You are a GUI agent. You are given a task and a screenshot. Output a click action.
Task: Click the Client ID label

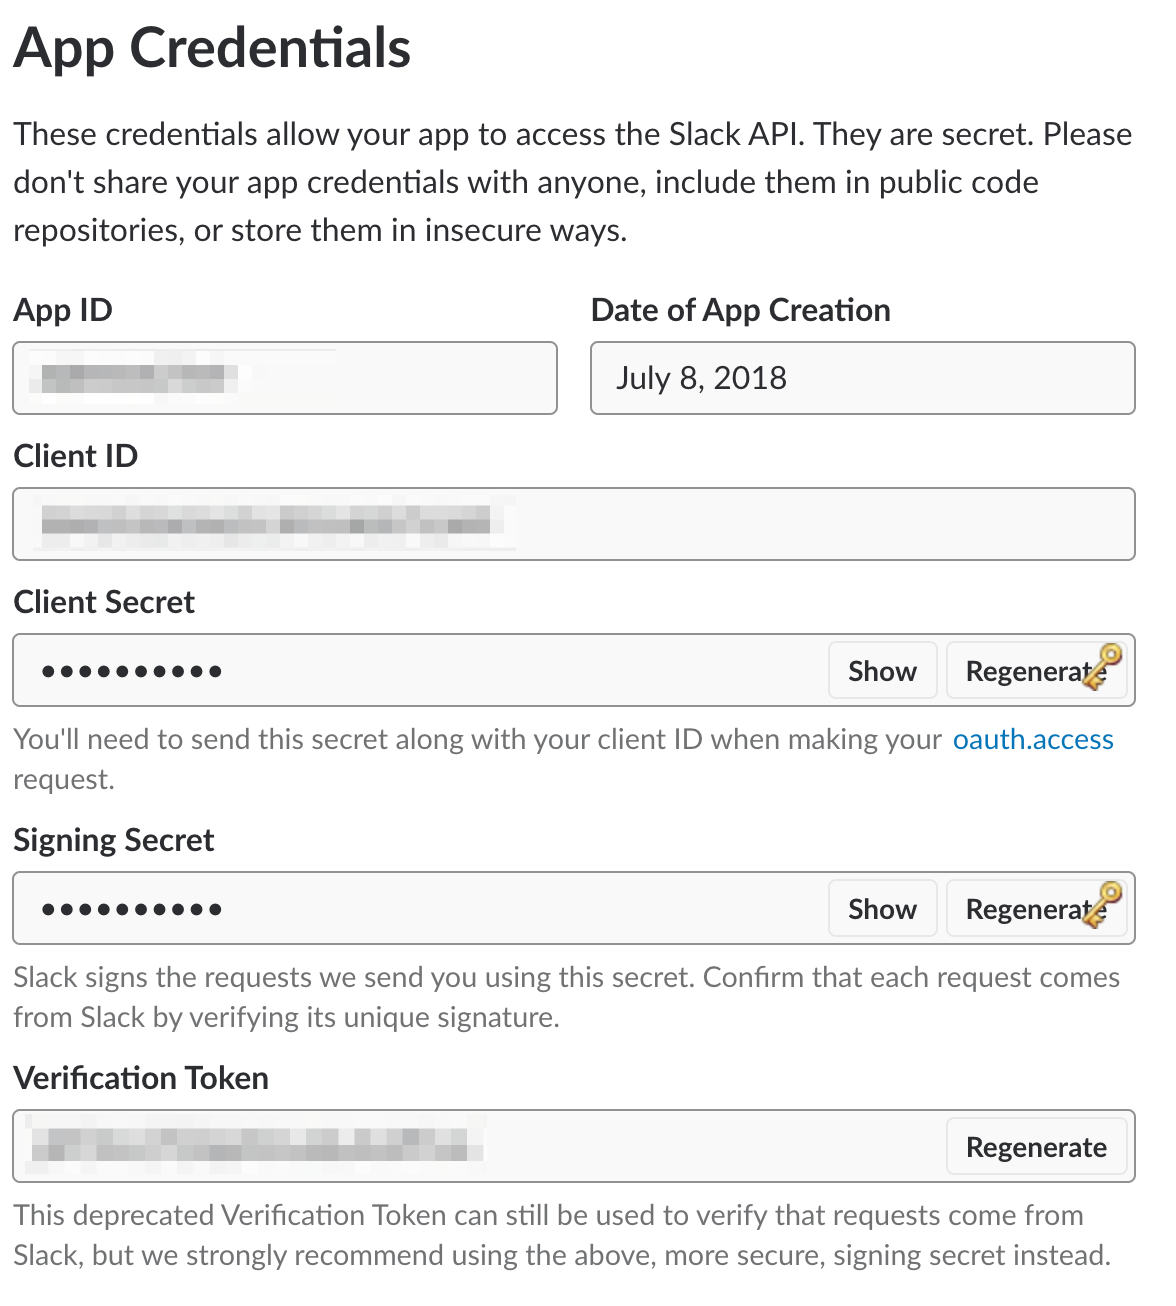point(76,456)
